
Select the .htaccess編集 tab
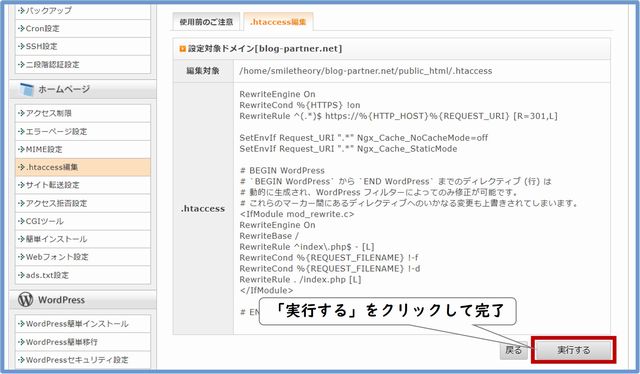[278, 22]
